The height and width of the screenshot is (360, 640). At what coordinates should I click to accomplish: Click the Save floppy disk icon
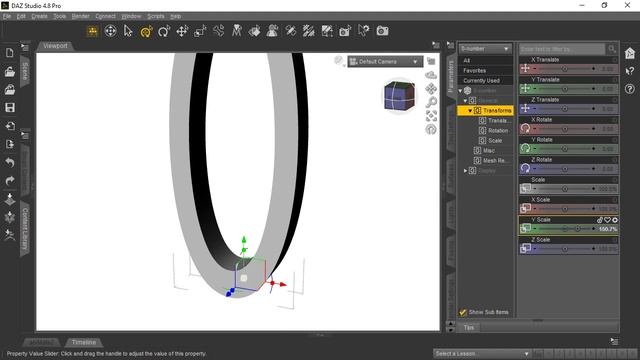tap(10, 107)
